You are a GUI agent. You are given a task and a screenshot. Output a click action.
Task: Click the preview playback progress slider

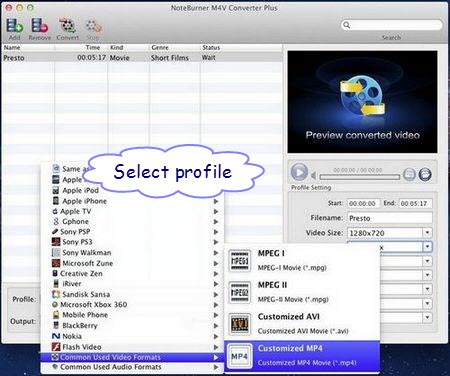(359, 177)
